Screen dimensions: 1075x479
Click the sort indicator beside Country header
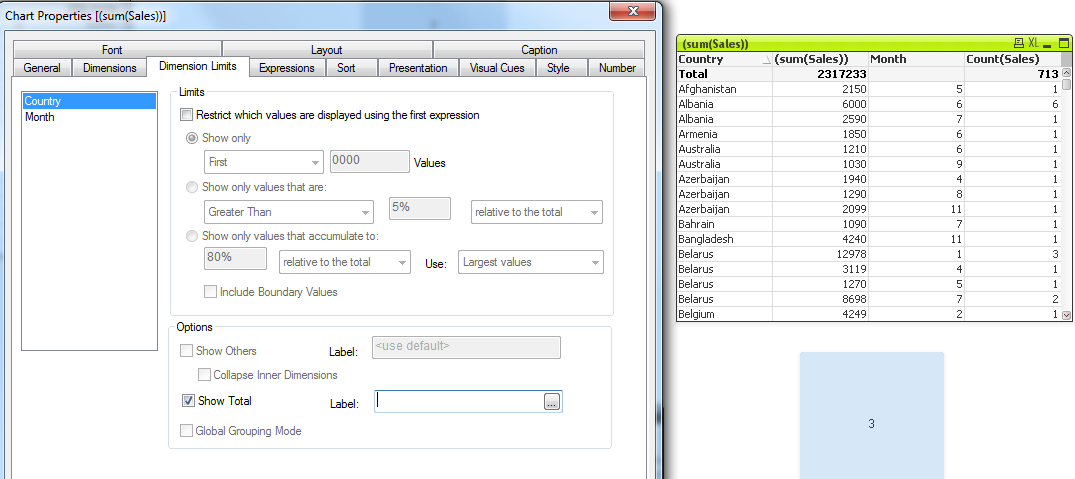(x=766, y=60)
